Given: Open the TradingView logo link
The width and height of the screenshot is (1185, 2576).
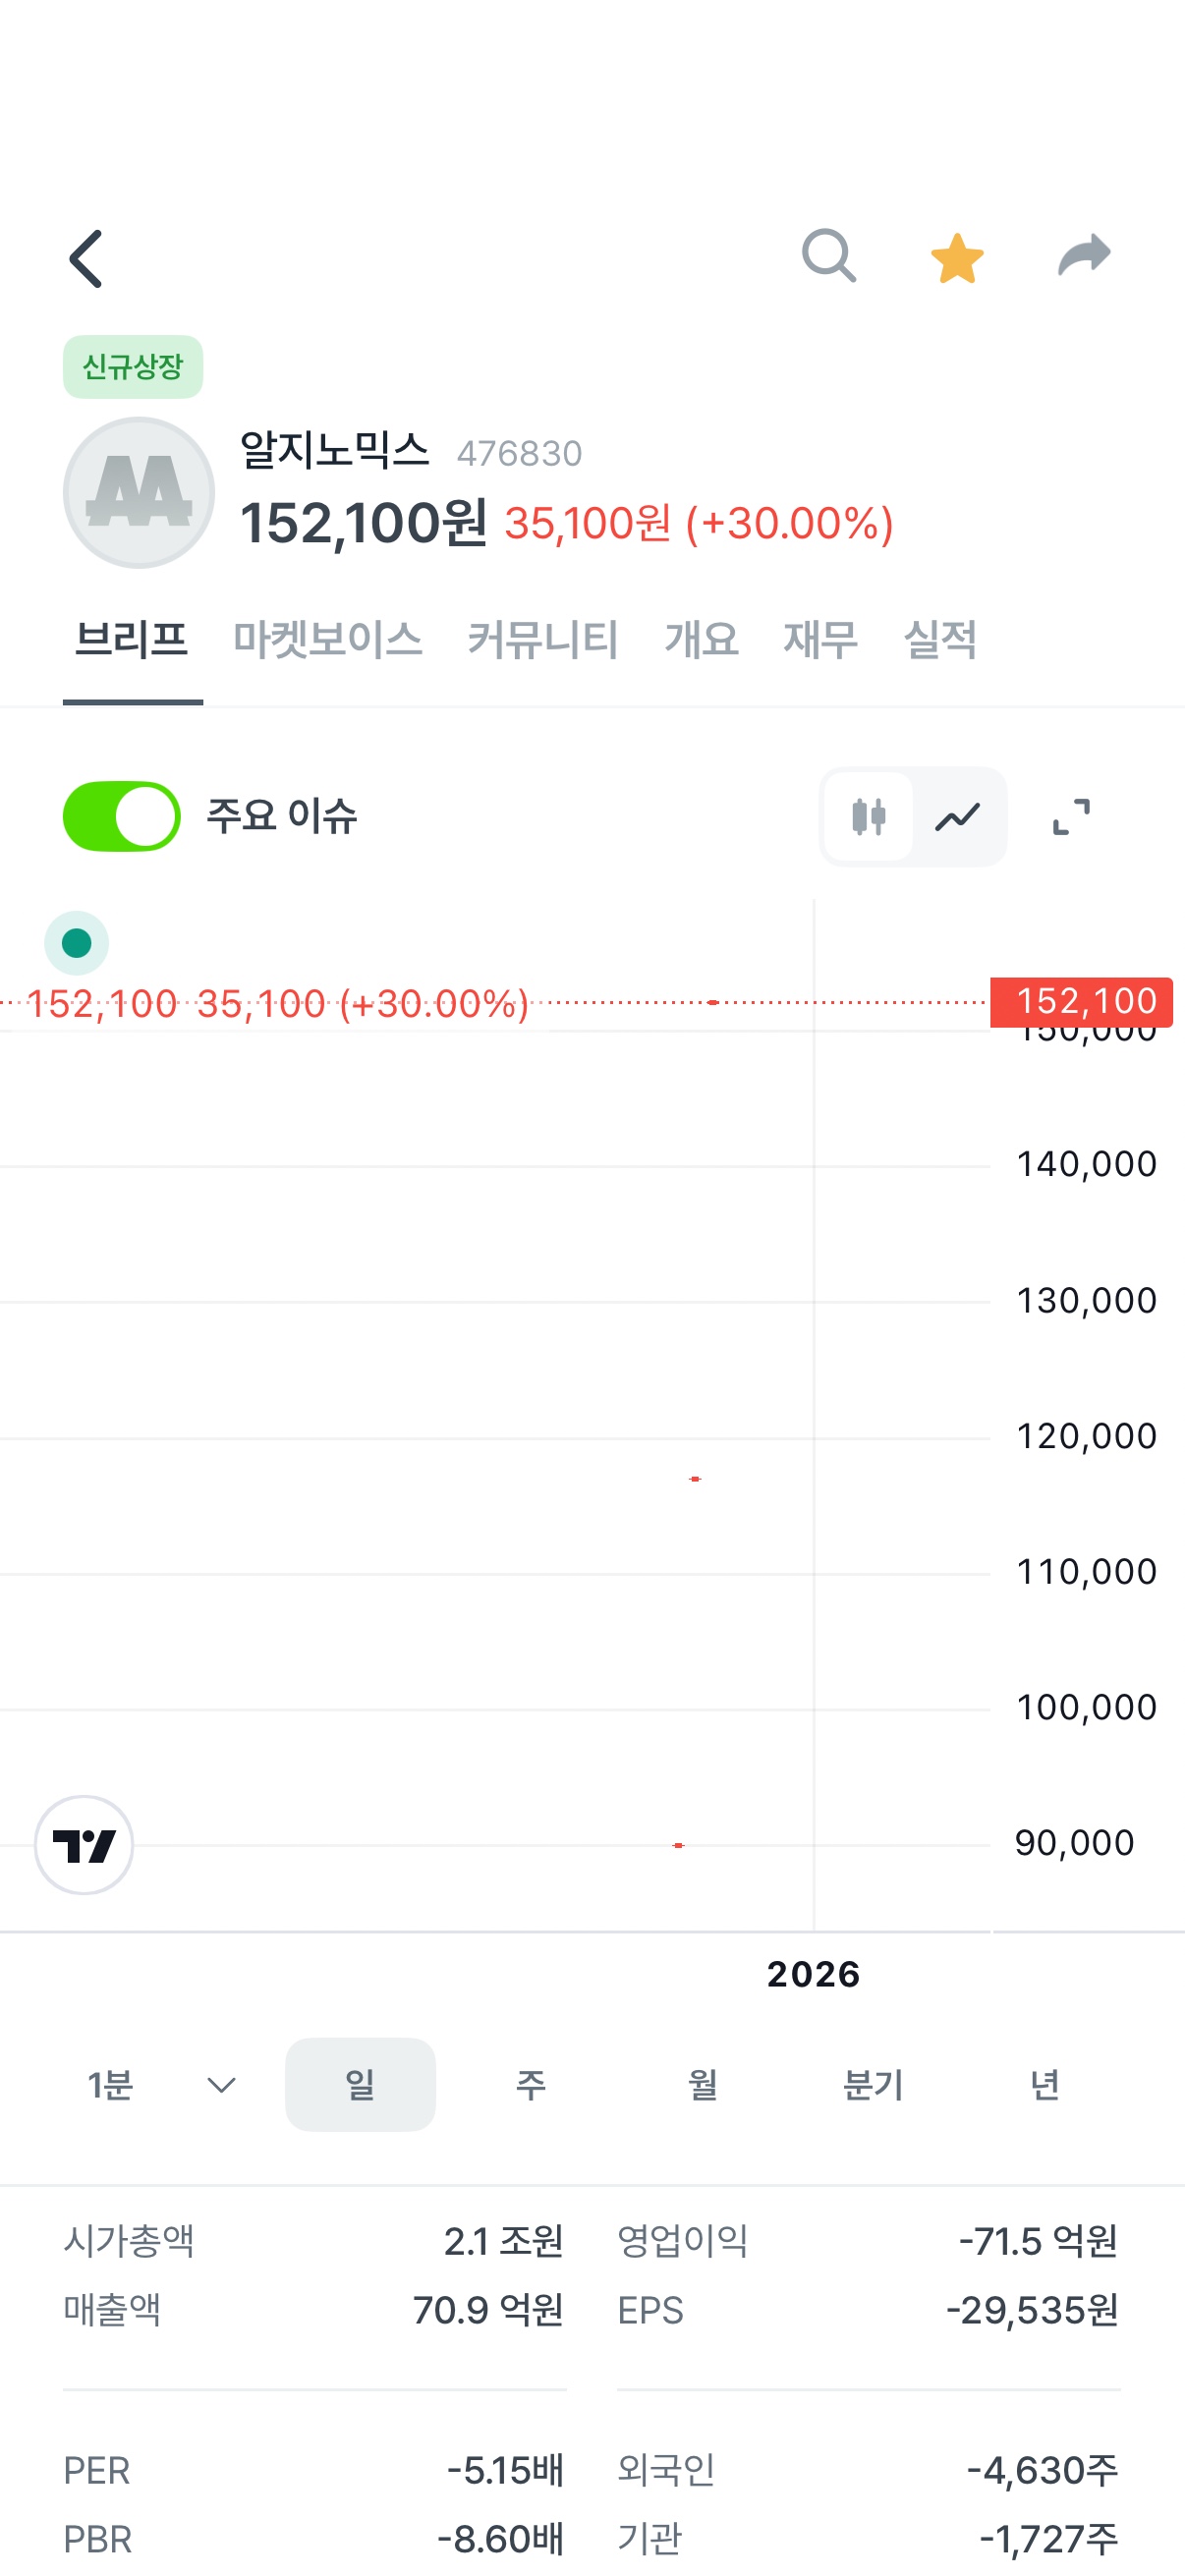Looking at the screenshot, I should (84, 1845).
